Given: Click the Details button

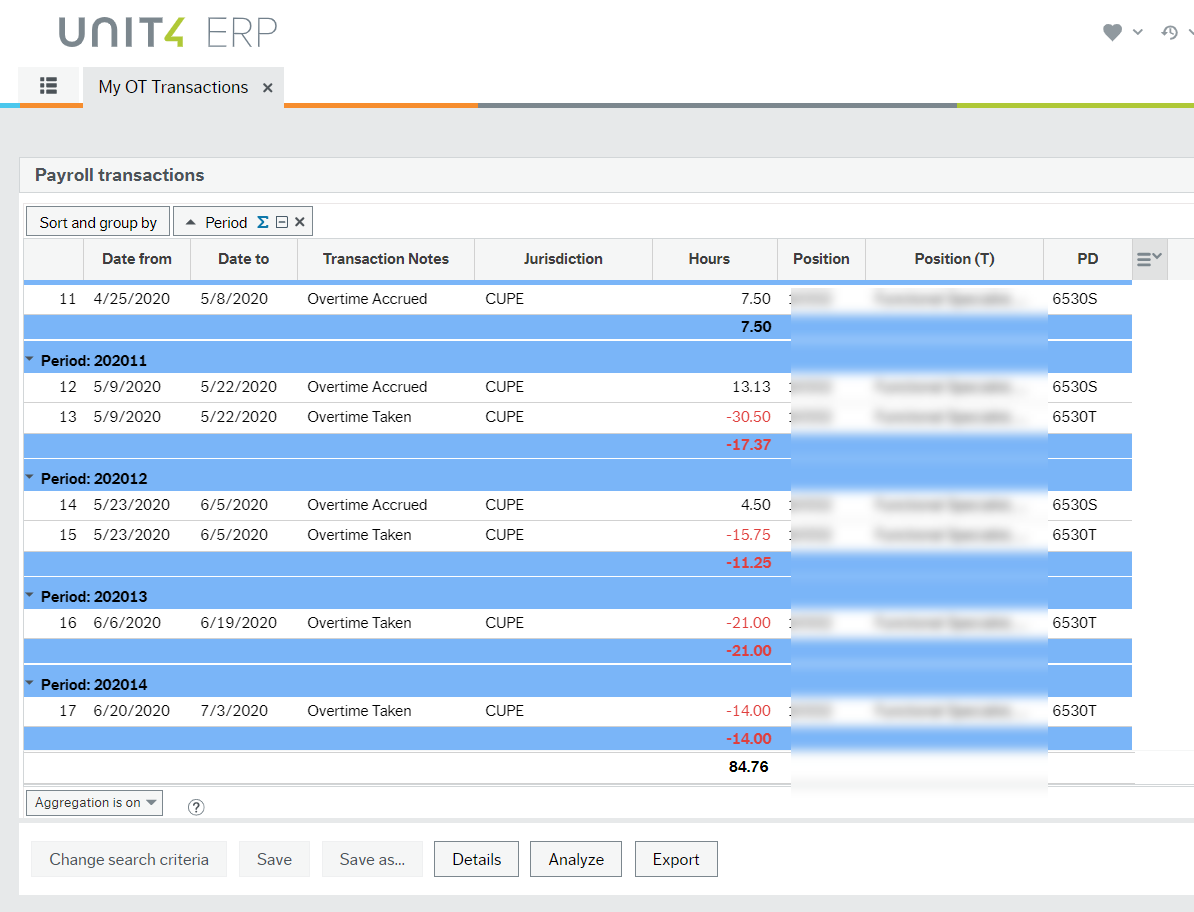Looking at the screenshot, I should point(476,858).
